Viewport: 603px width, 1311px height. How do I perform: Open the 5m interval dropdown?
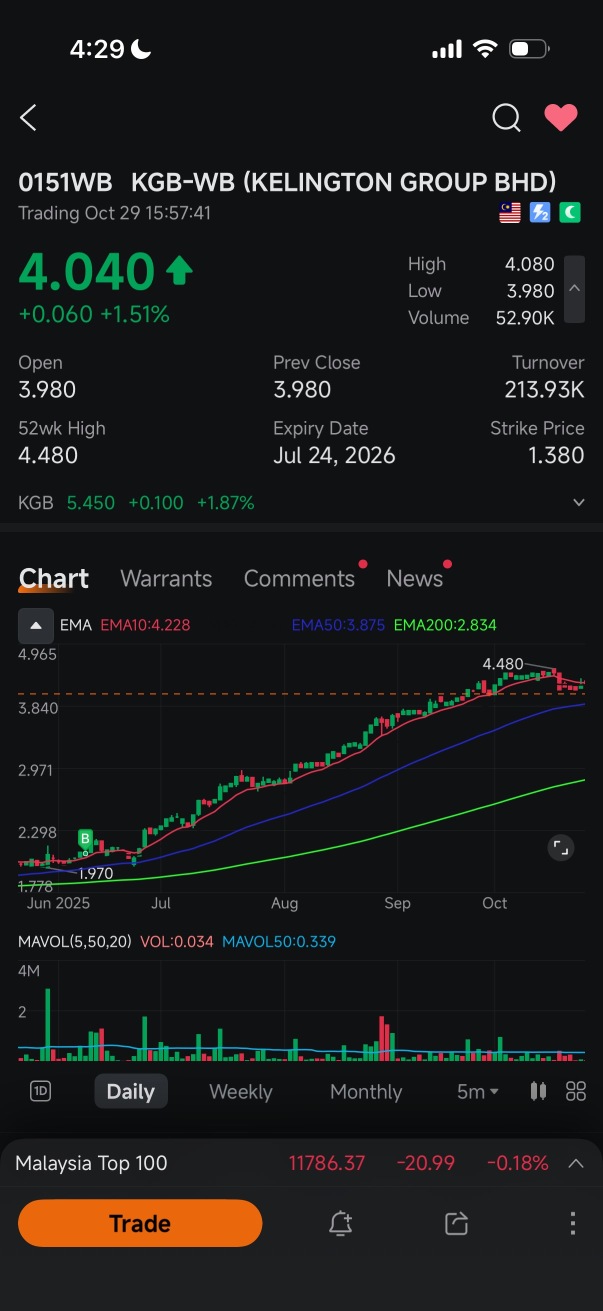tap(477, 1091)
